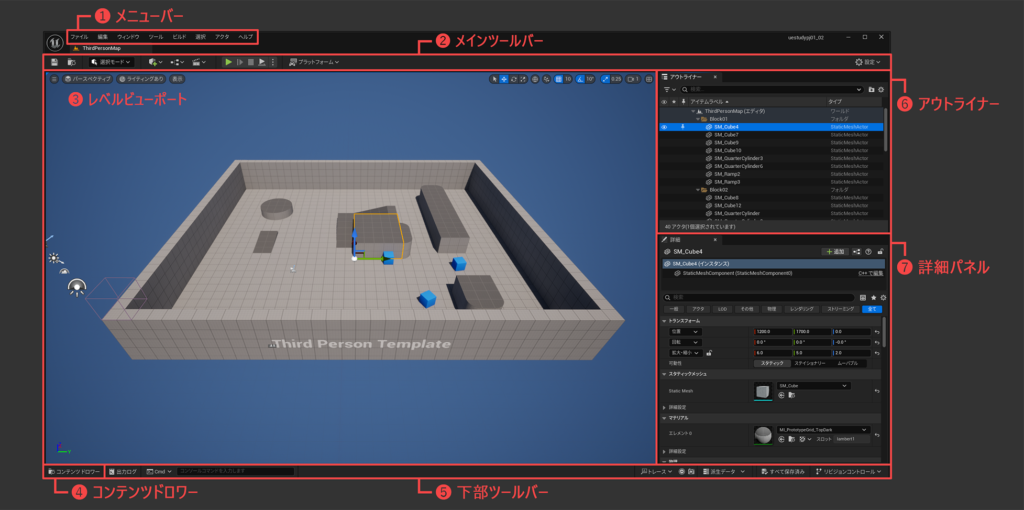Viewport: 1024px width, 510px height.
Task: Open the ウィンドウ menu
Action: [x=128, y=37]
